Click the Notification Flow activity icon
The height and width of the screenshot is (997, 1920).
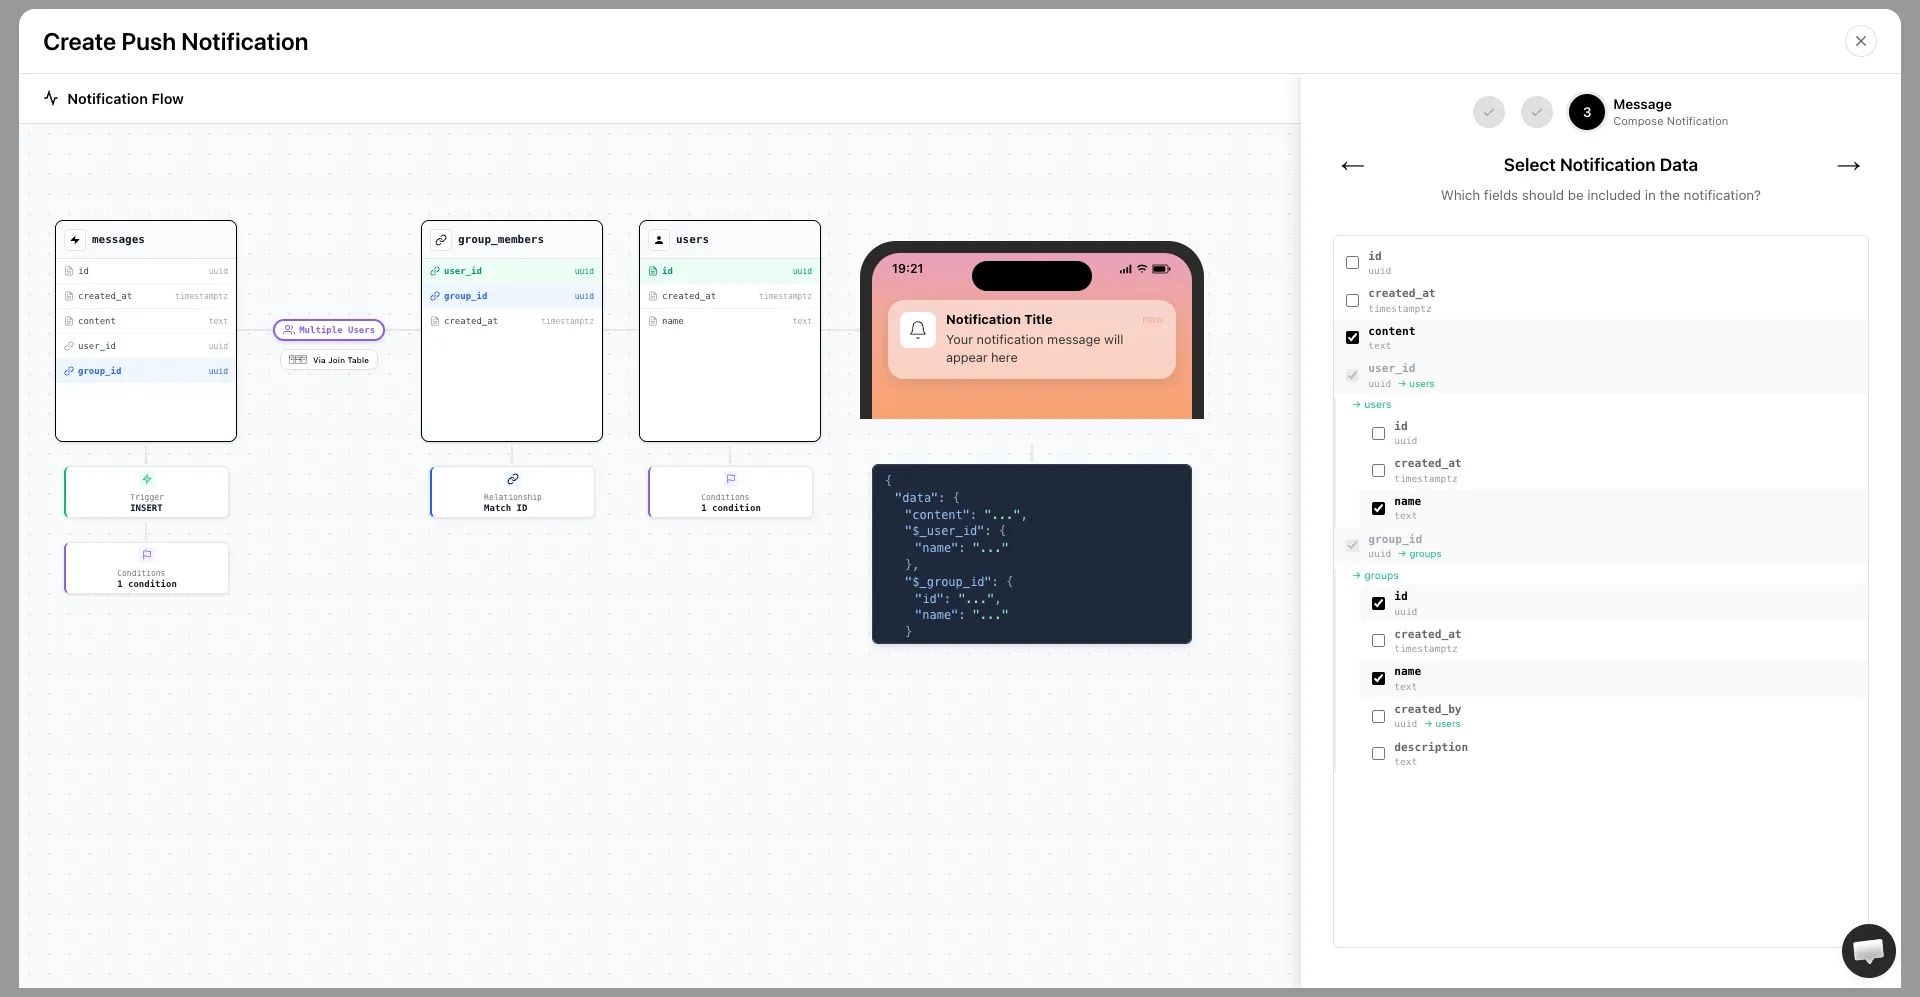51,98
